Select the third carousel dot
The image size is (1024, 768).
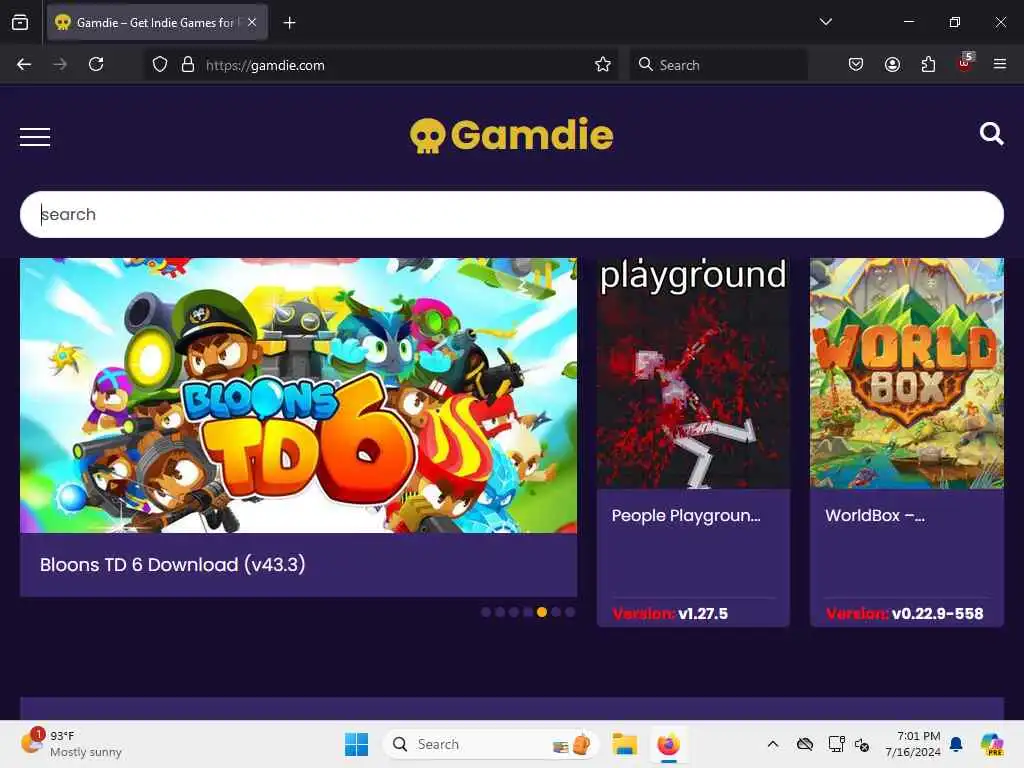514,612
